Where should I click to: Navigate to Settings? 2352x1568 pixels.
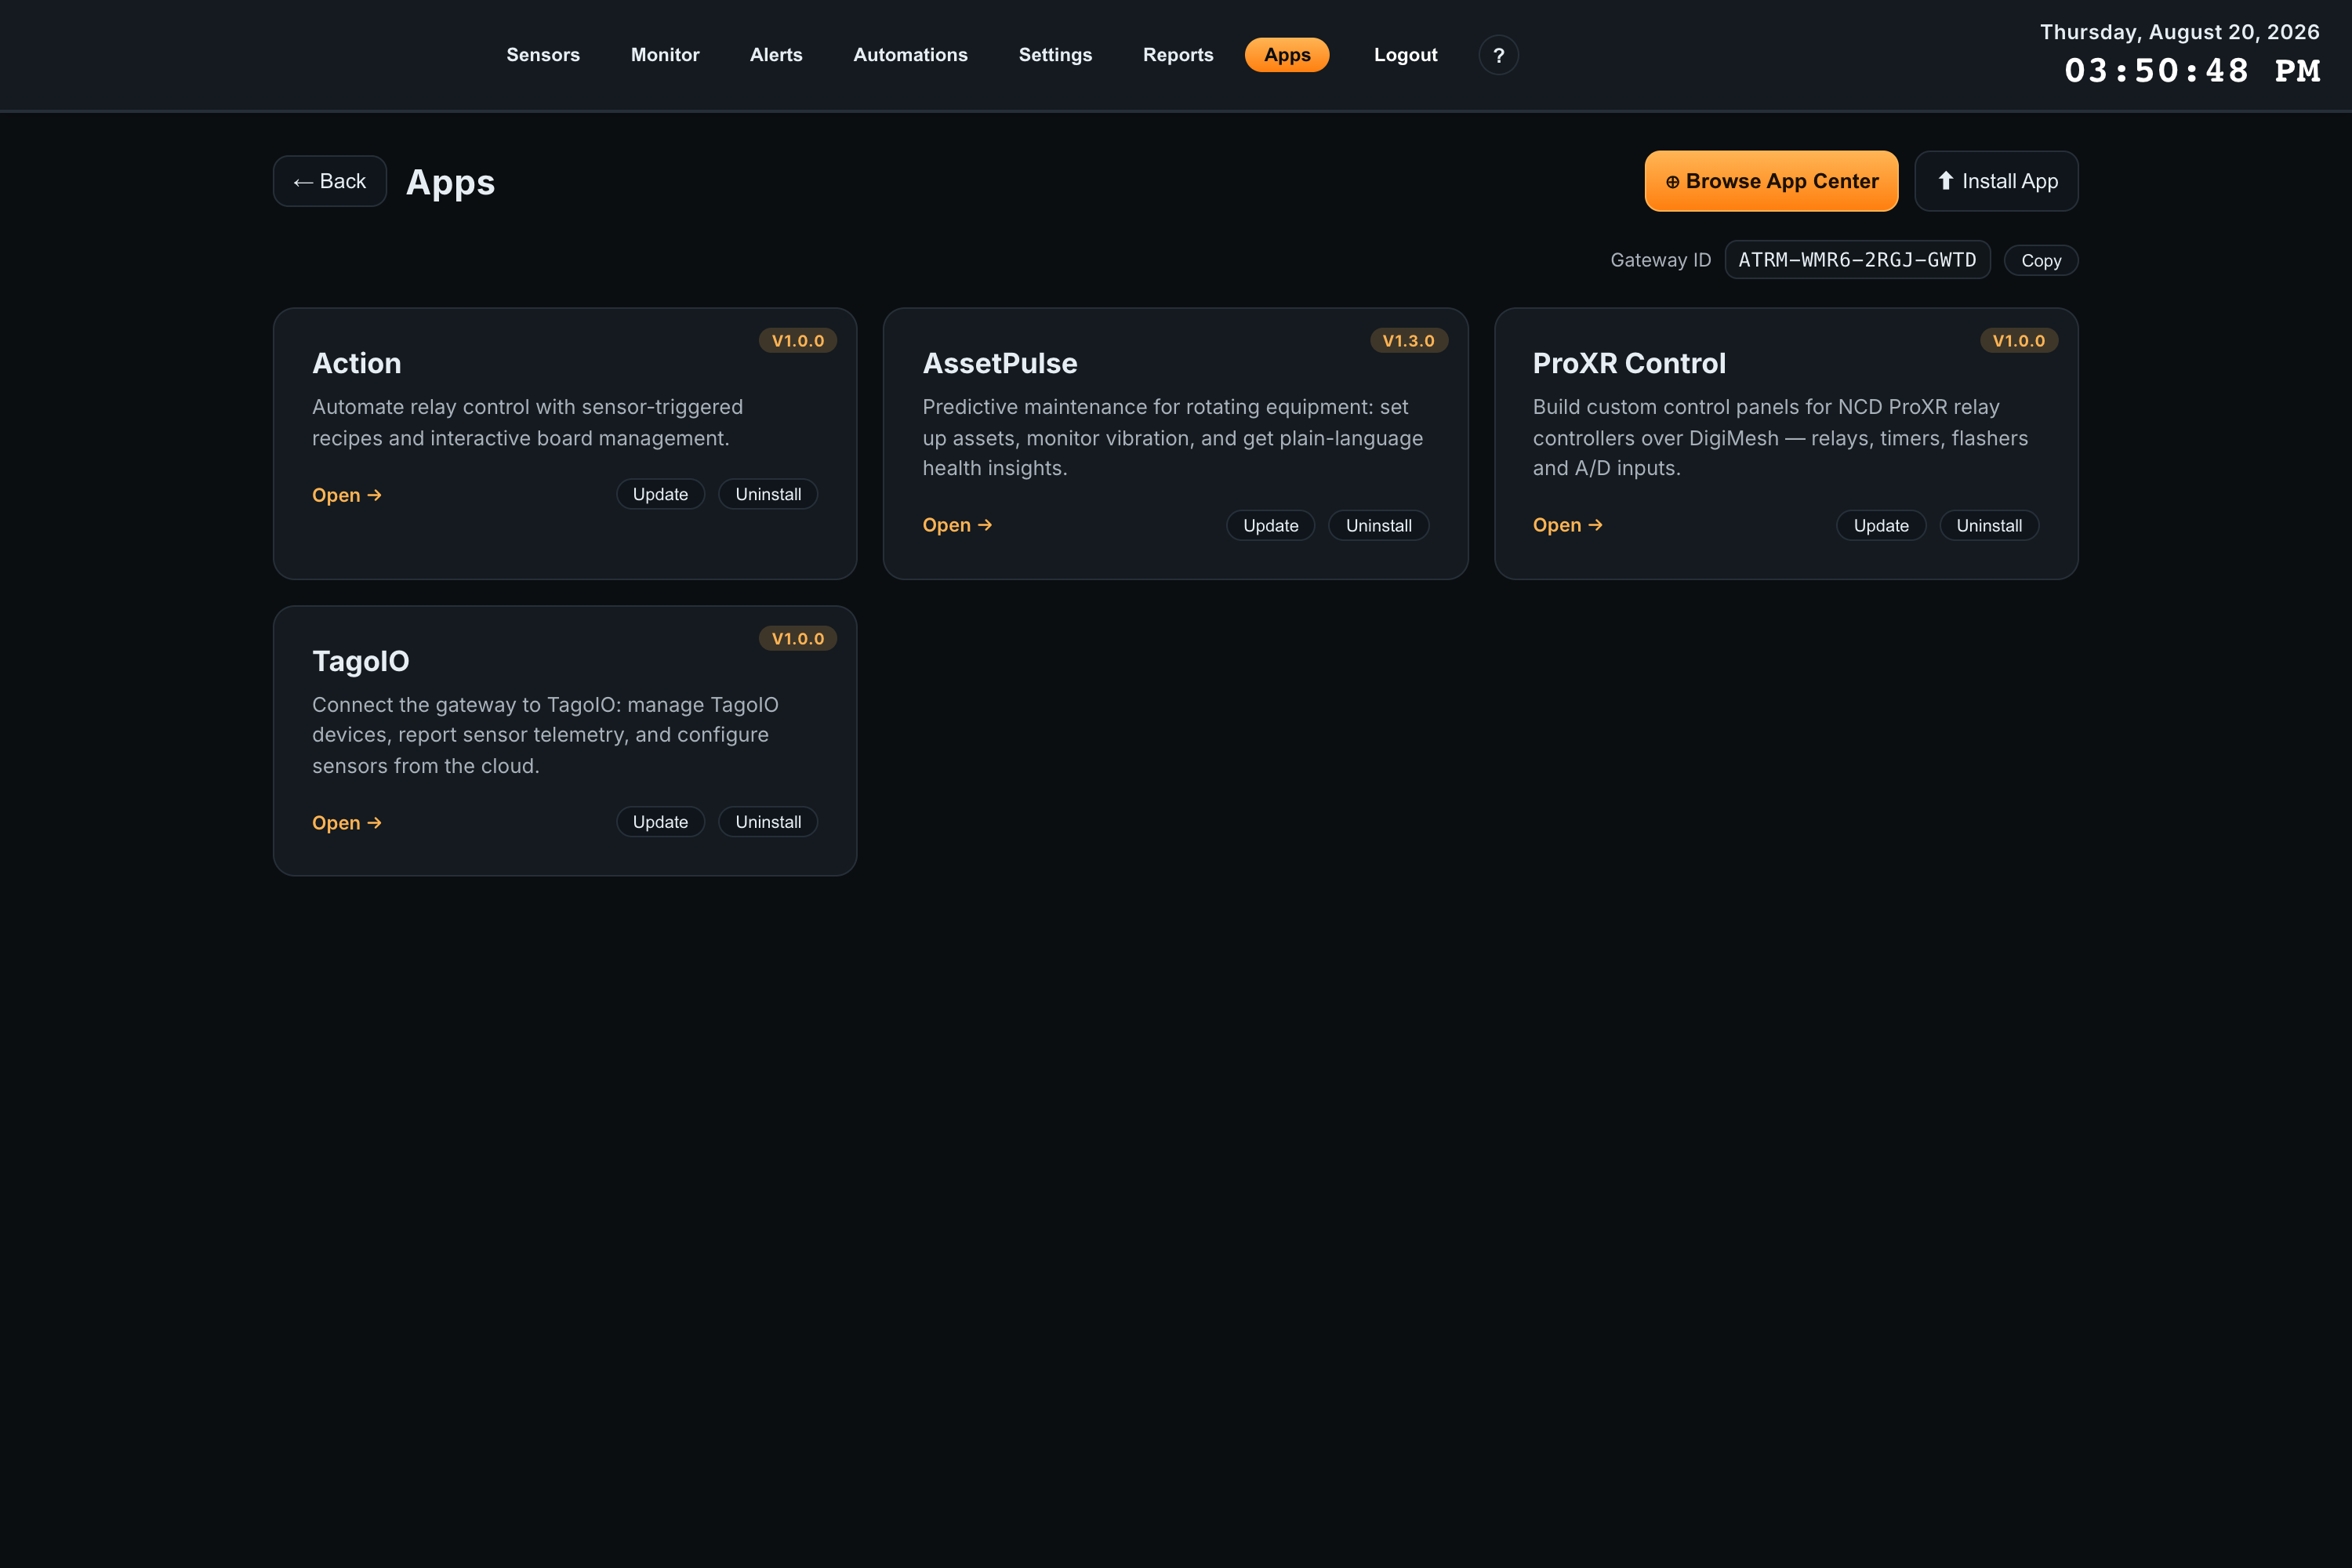point(1055,55)
